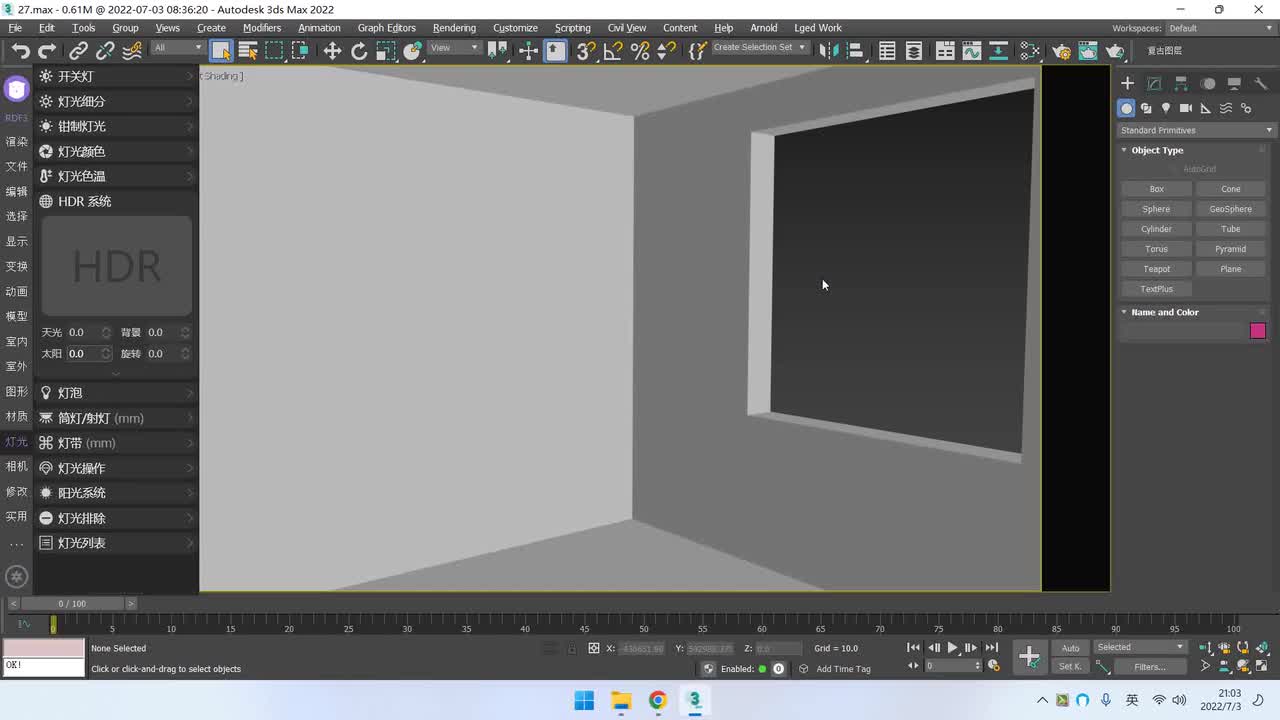The height and width of the screenshot is (720, 1280).
Task: Click the 天光 value spinner arrows
Action: tap(106, 332)
